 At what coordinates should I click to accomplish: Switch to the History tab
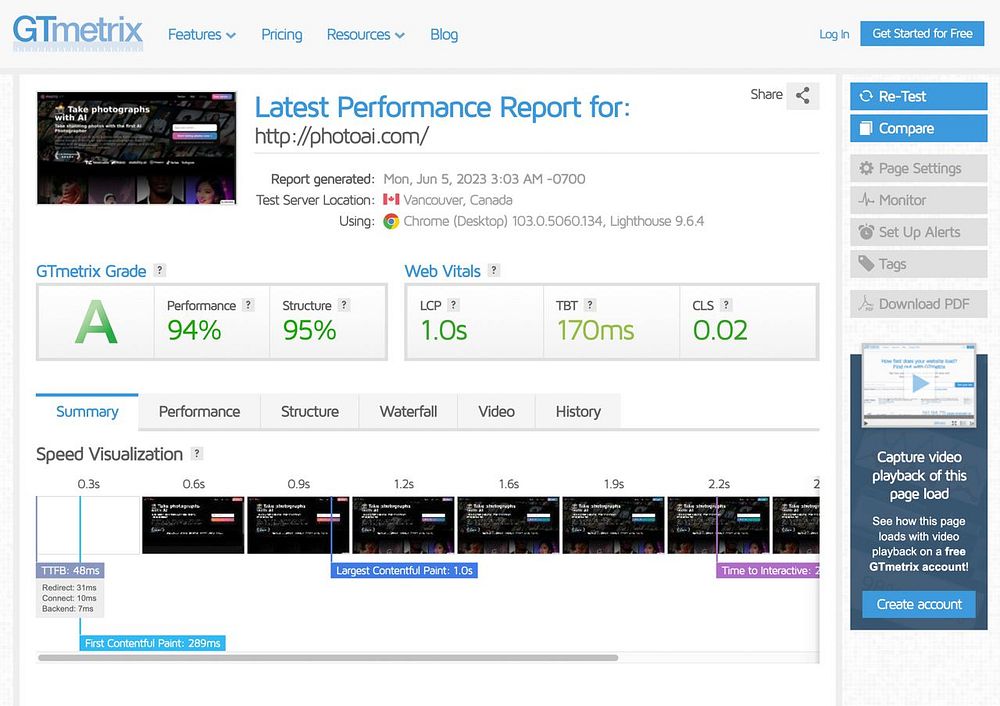[x=578, y=412]
